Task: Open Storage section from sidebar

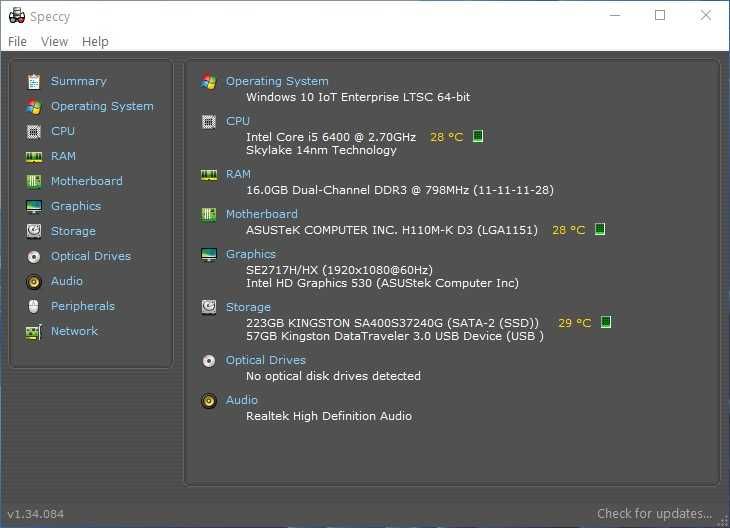Action: click(x=73, y=231)
